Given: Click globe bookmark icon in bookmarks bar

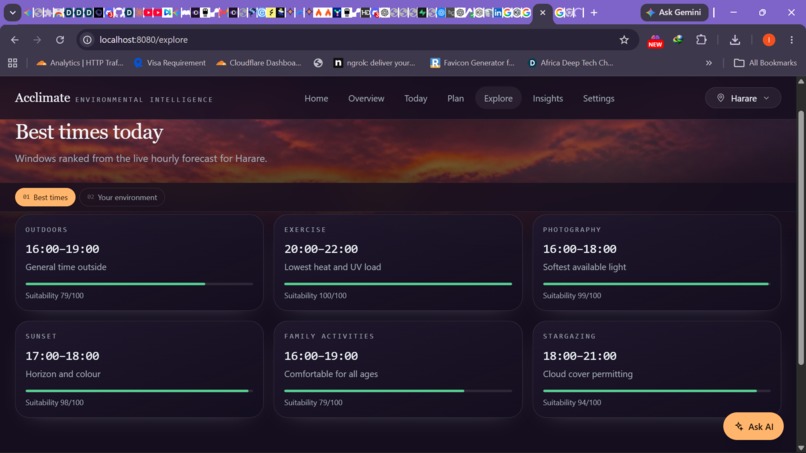Looking at the screenshot, I should (318, 63).
